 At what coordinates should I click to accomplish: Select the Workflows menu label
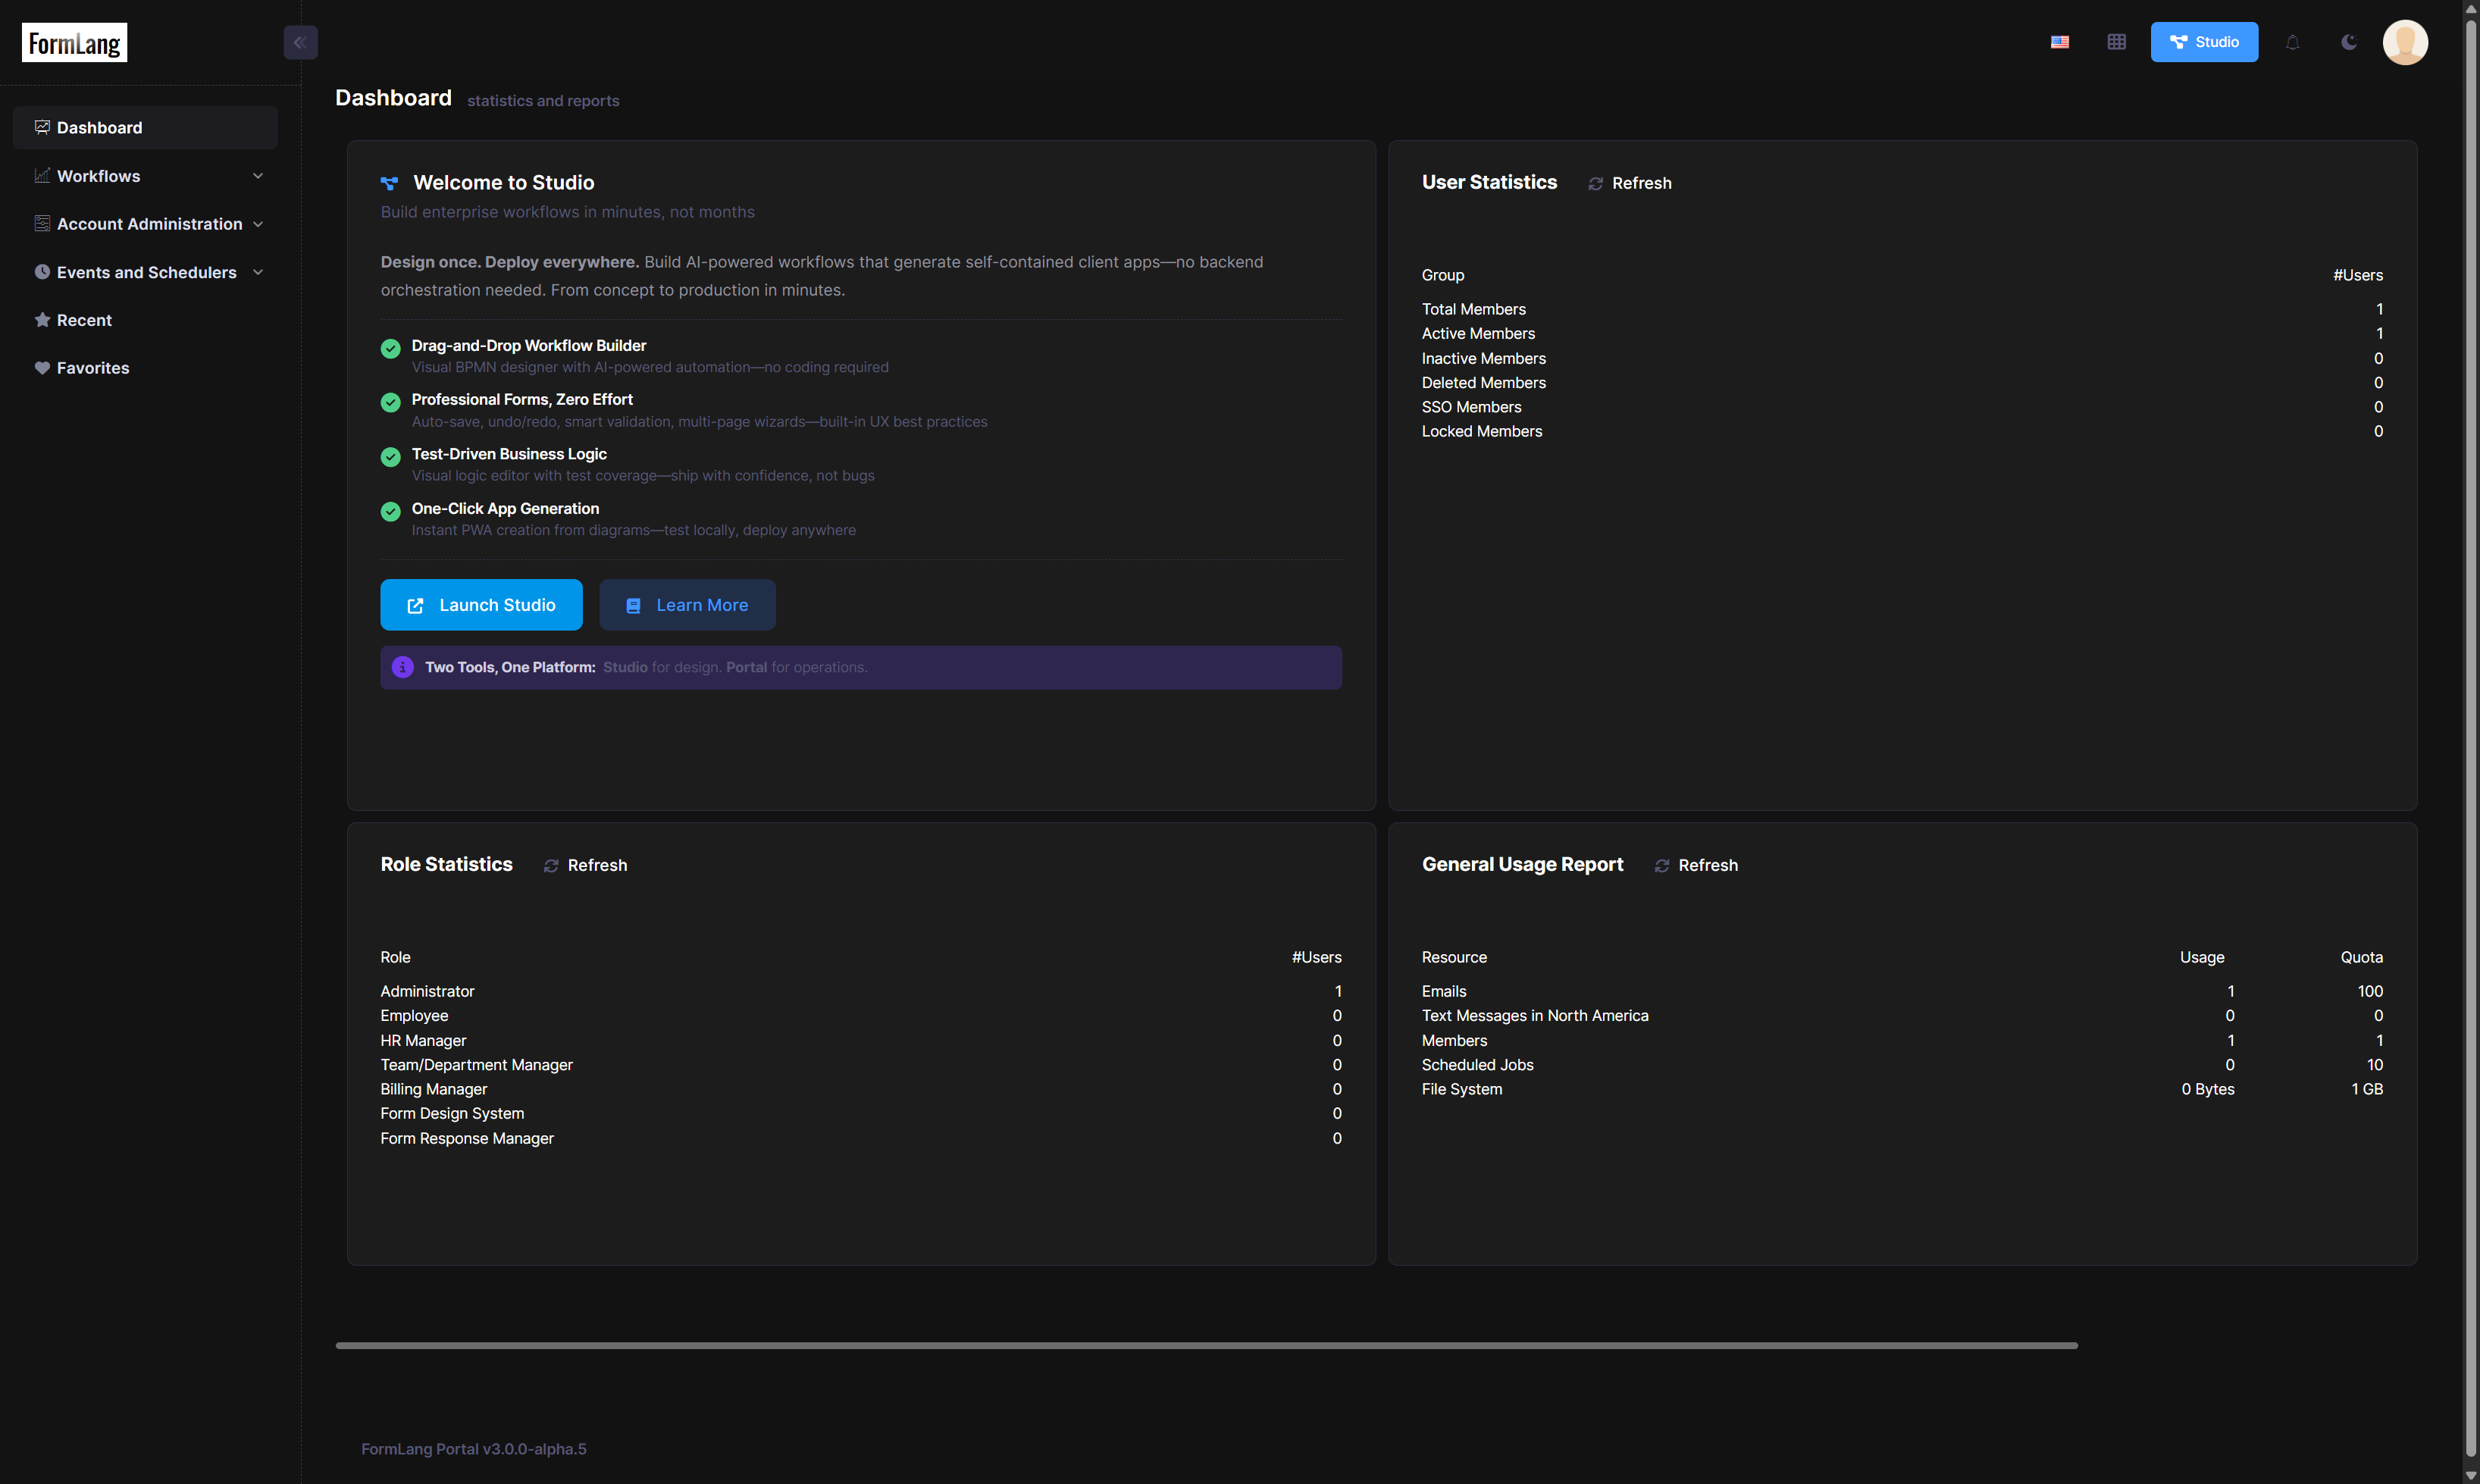pyautogui.click(x=98, y=176)
